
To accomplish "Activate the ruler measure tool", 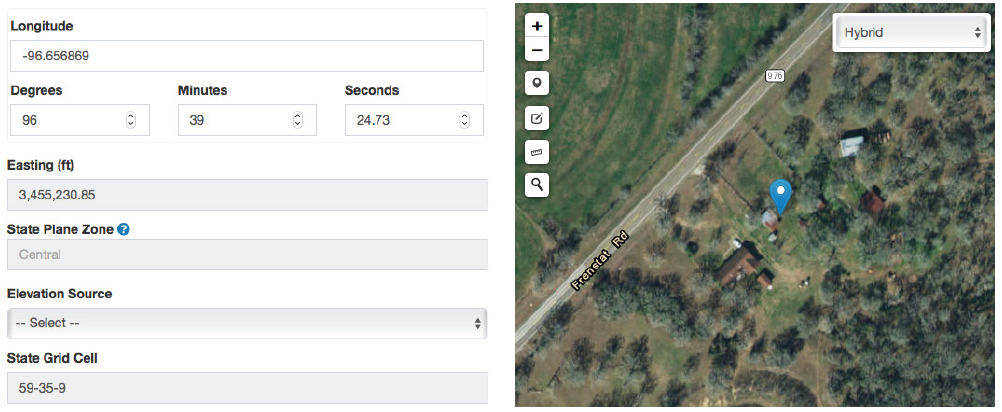I will (x=537, y=153).
